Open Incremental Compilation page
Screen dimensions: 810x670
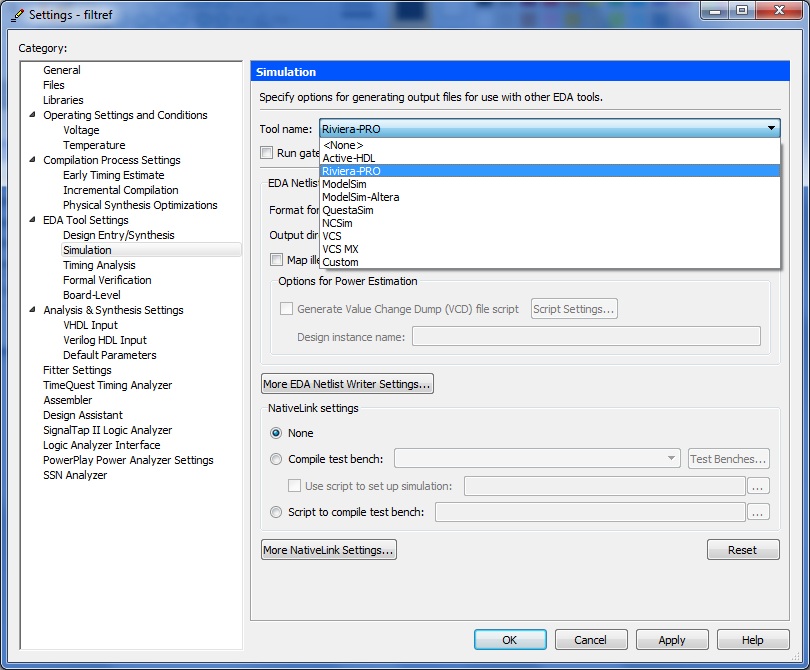120,190
